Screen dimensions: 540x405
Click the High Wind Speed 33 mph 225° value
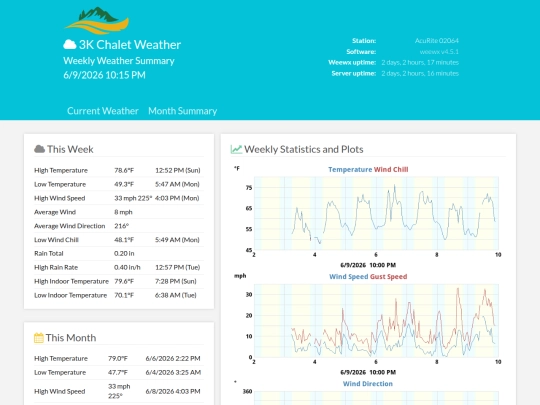[133, 198]
